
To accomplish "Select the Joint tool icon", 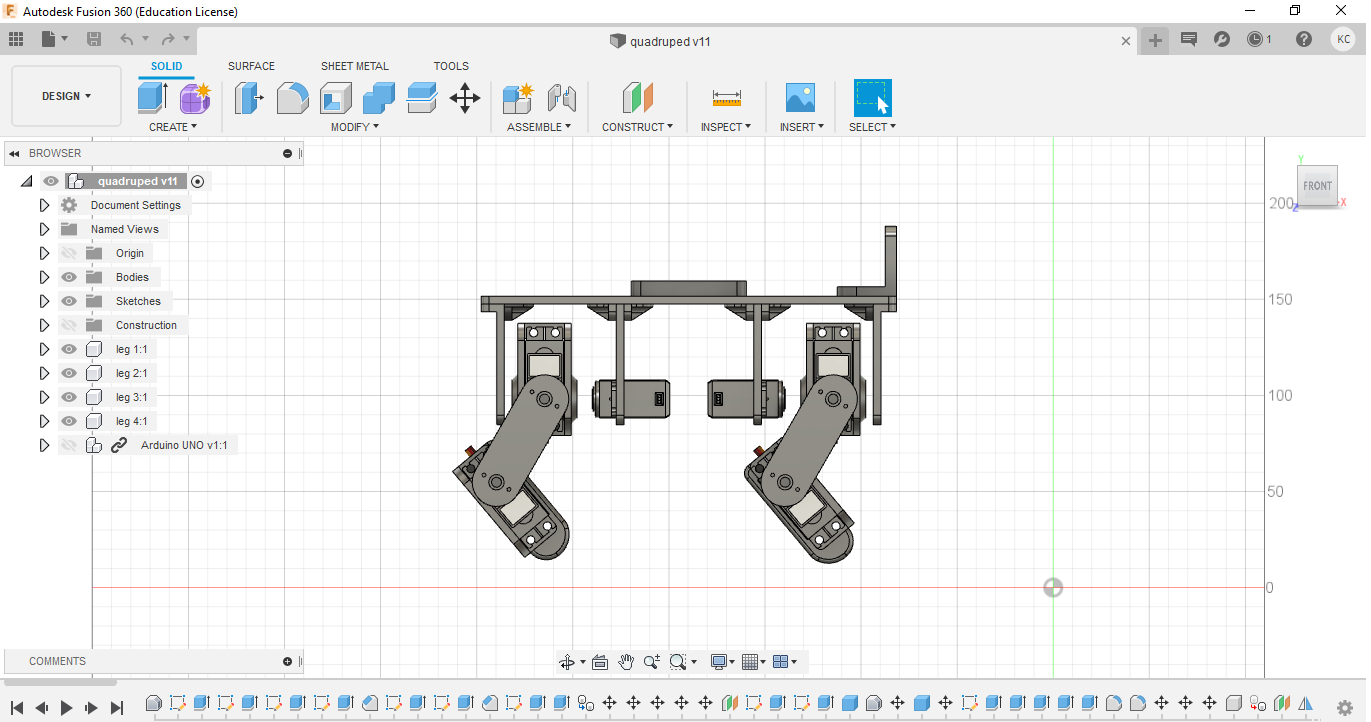I will click(x=562, y=98).
